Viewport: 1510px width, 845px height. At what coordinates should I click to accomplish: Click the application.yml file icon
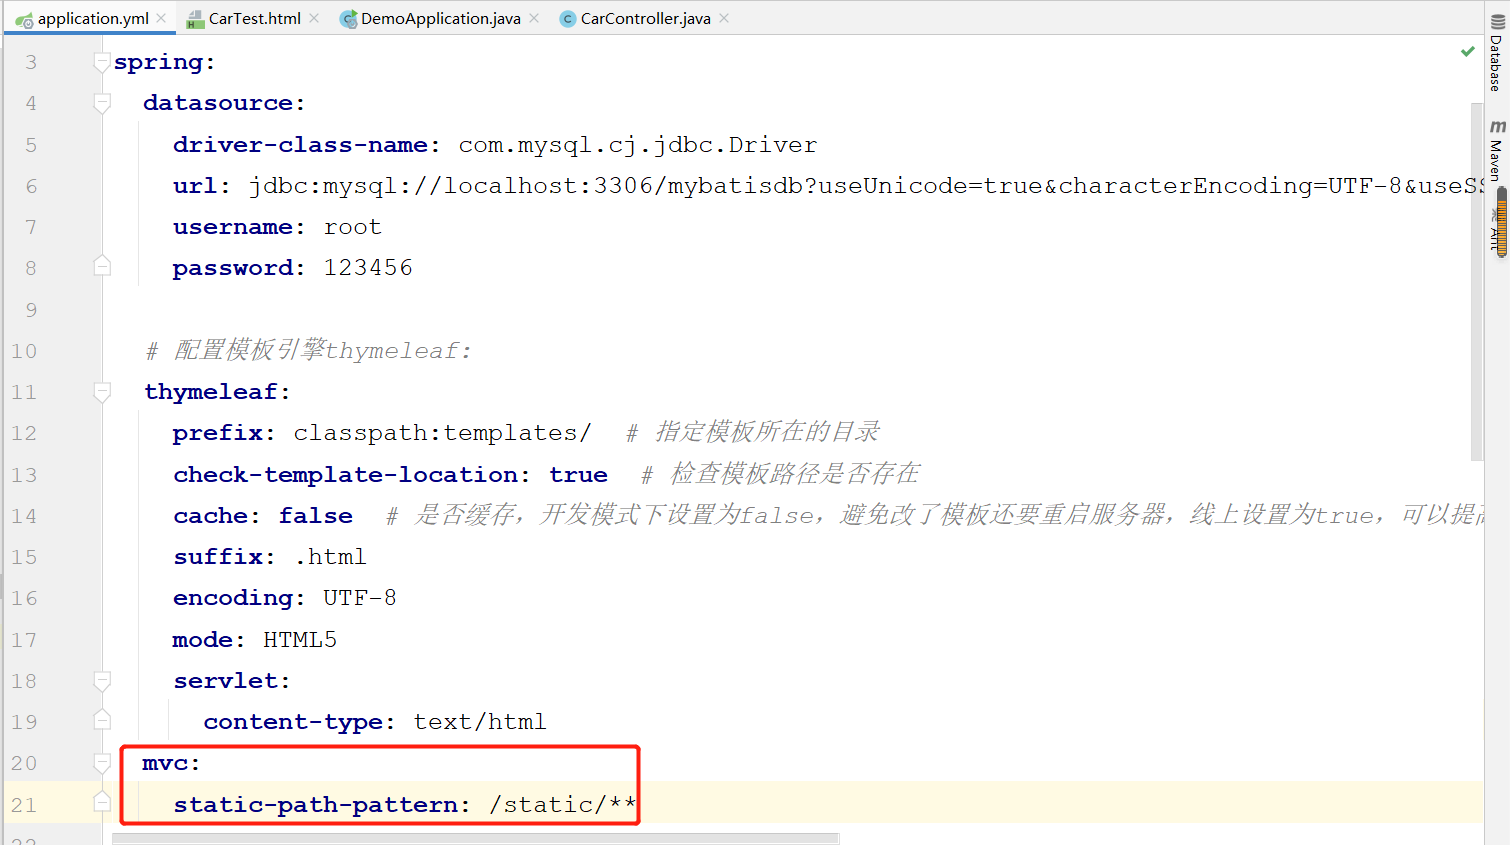tap(24, 19)
